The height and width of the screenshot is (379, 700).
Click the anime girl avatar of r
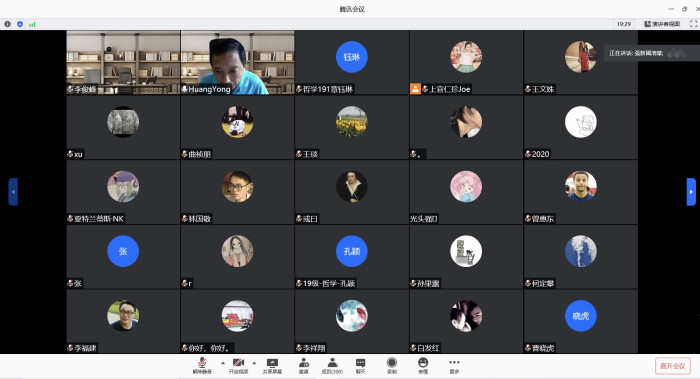tap(238, 251)
